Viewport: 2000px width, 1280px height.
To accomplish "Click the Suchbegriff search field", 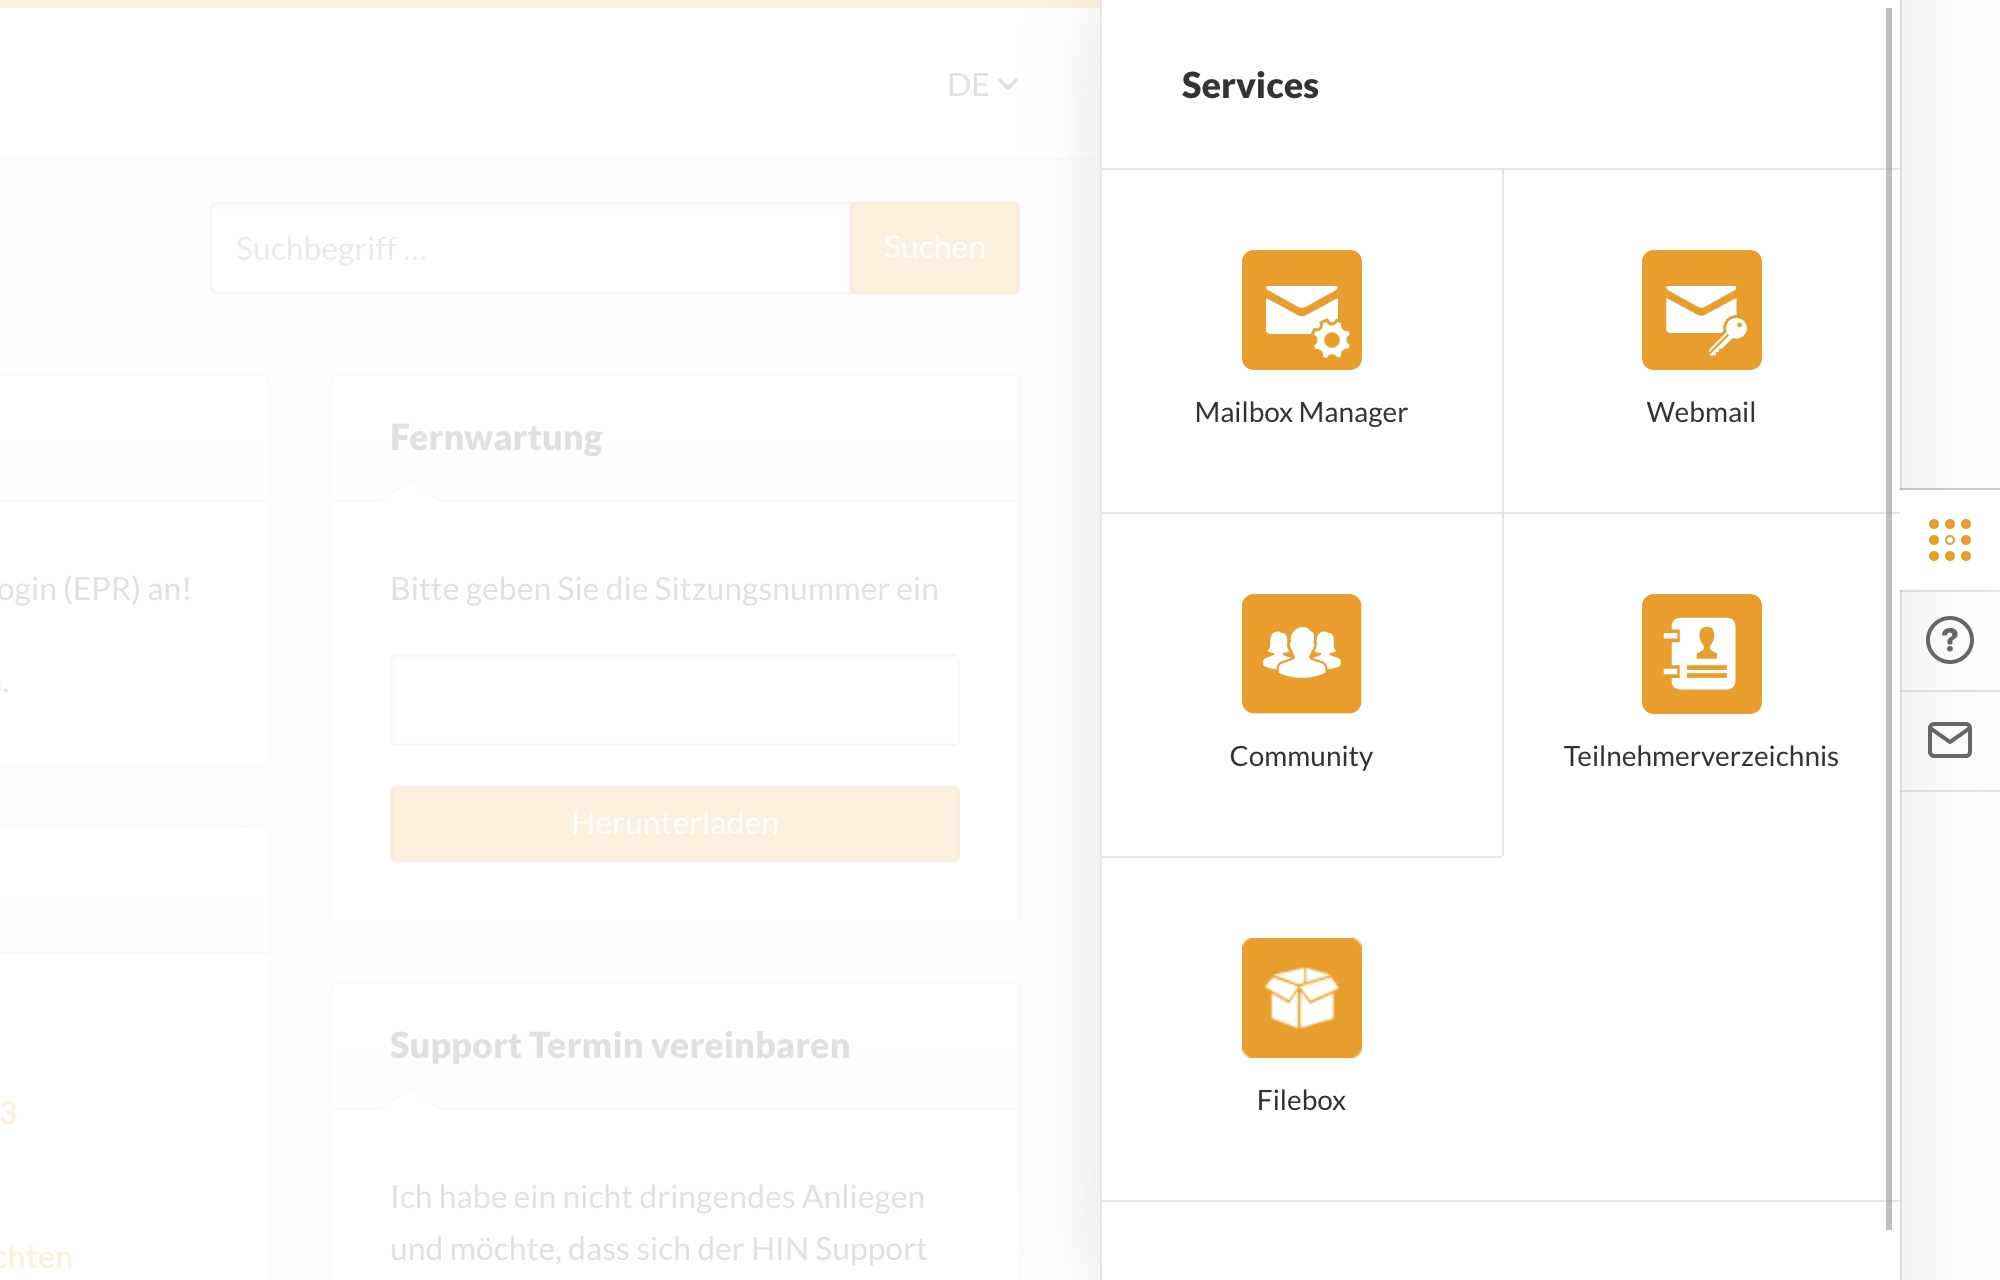I will tap(530, 248).
